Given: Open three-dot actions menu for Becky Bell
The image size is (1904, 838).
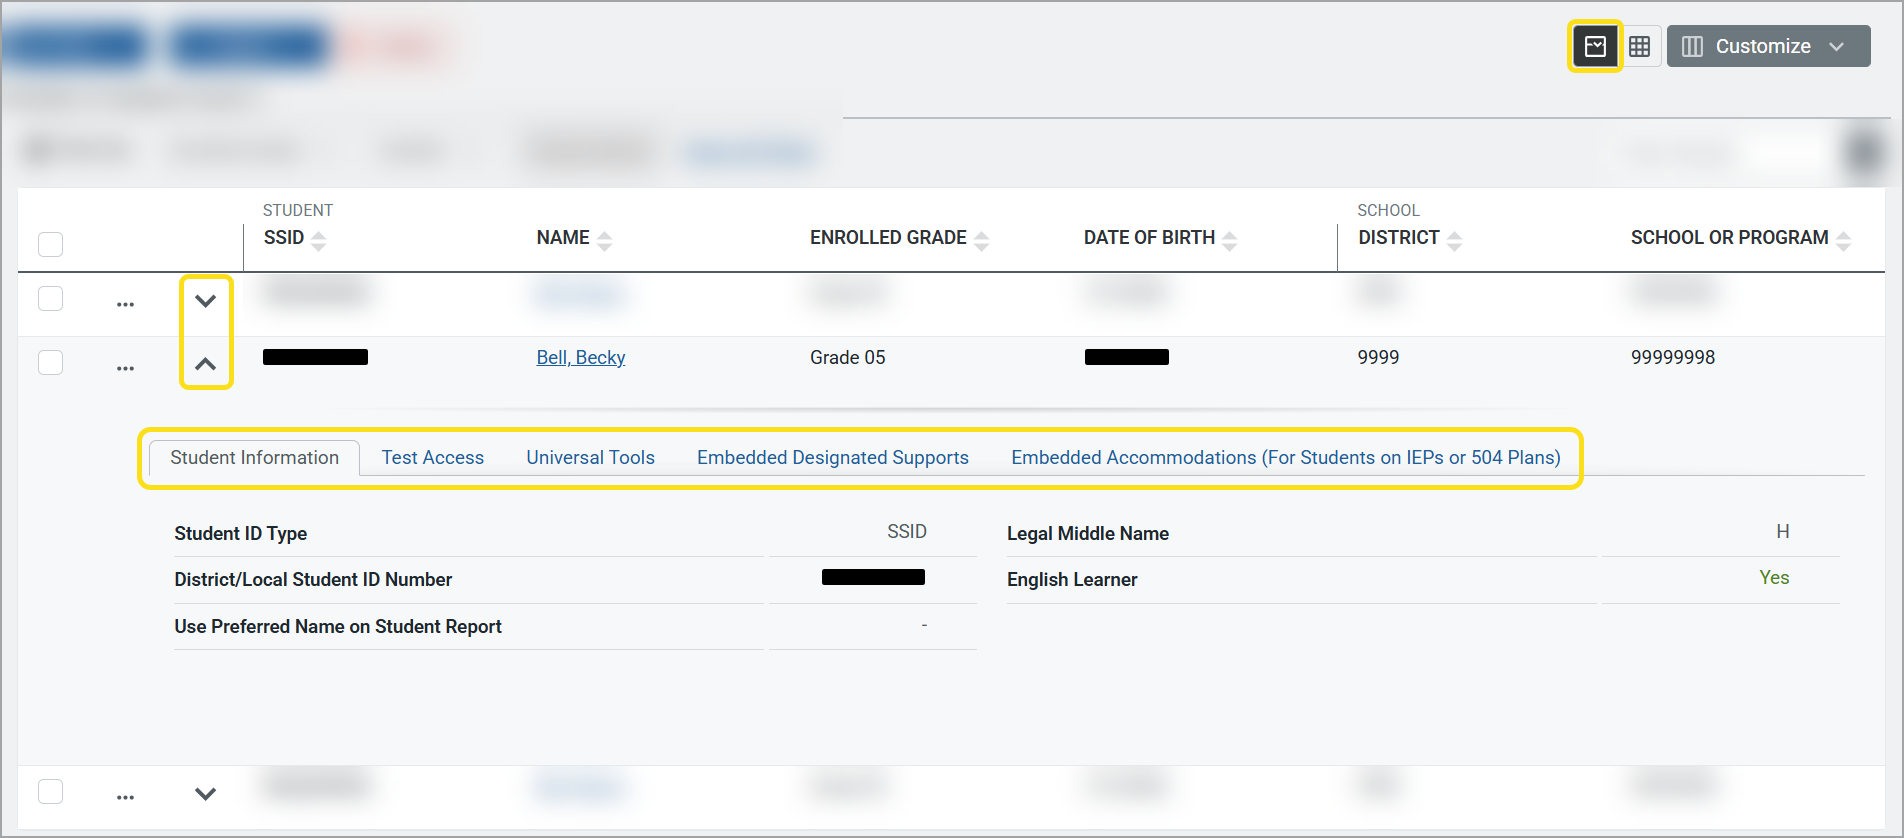Looking at the screenshot, I should [125, 368].
